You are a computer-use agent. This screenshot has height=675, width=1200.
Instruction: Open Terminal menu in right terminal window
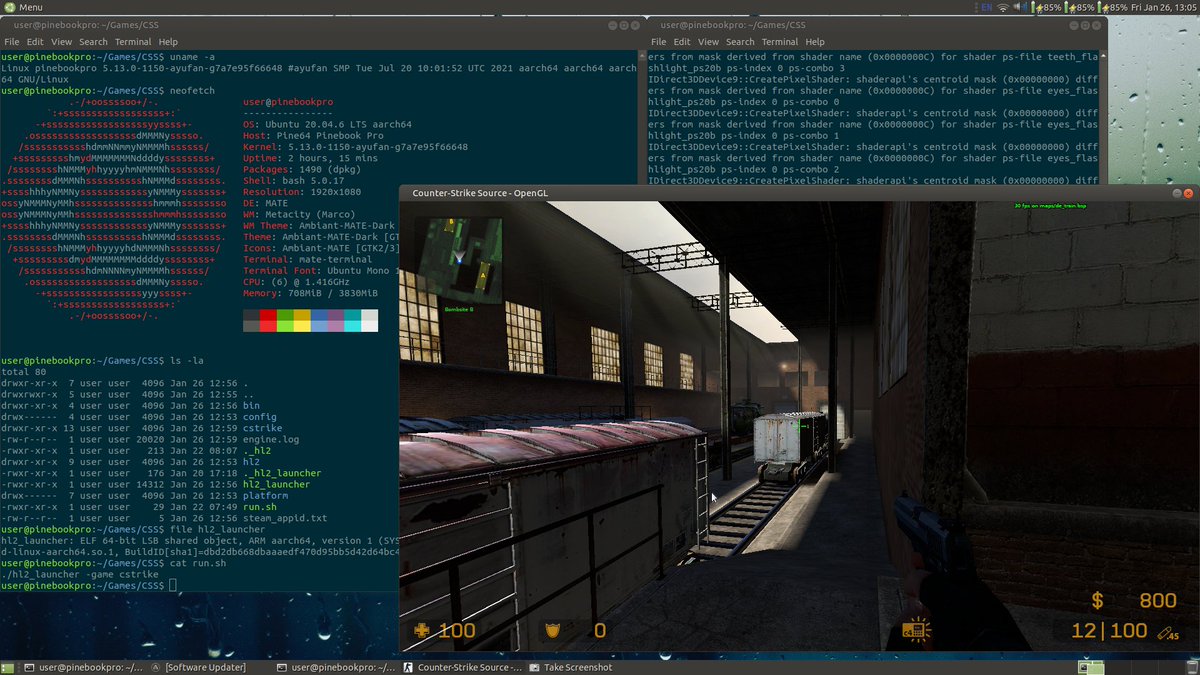(x=780, y=42)
